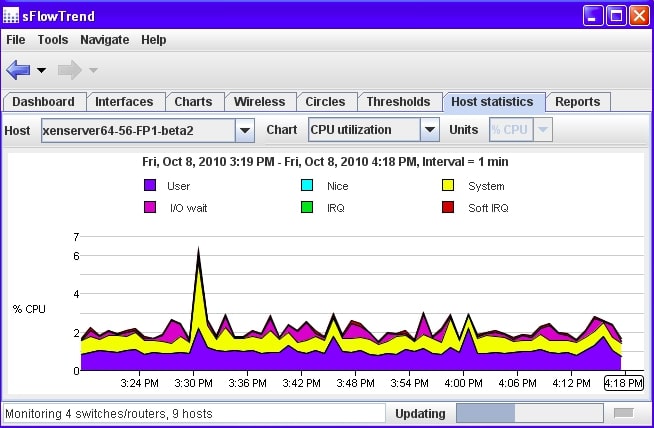Open the Forward history dropdown arrow
Image resolution: width=654 pixels, height=428 pixels.
coord(93,70)
